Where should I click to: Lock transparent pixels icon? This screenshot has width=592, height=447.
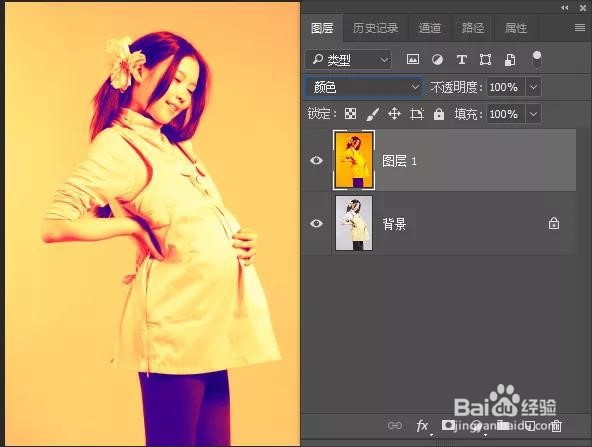(x=350, y=114)
